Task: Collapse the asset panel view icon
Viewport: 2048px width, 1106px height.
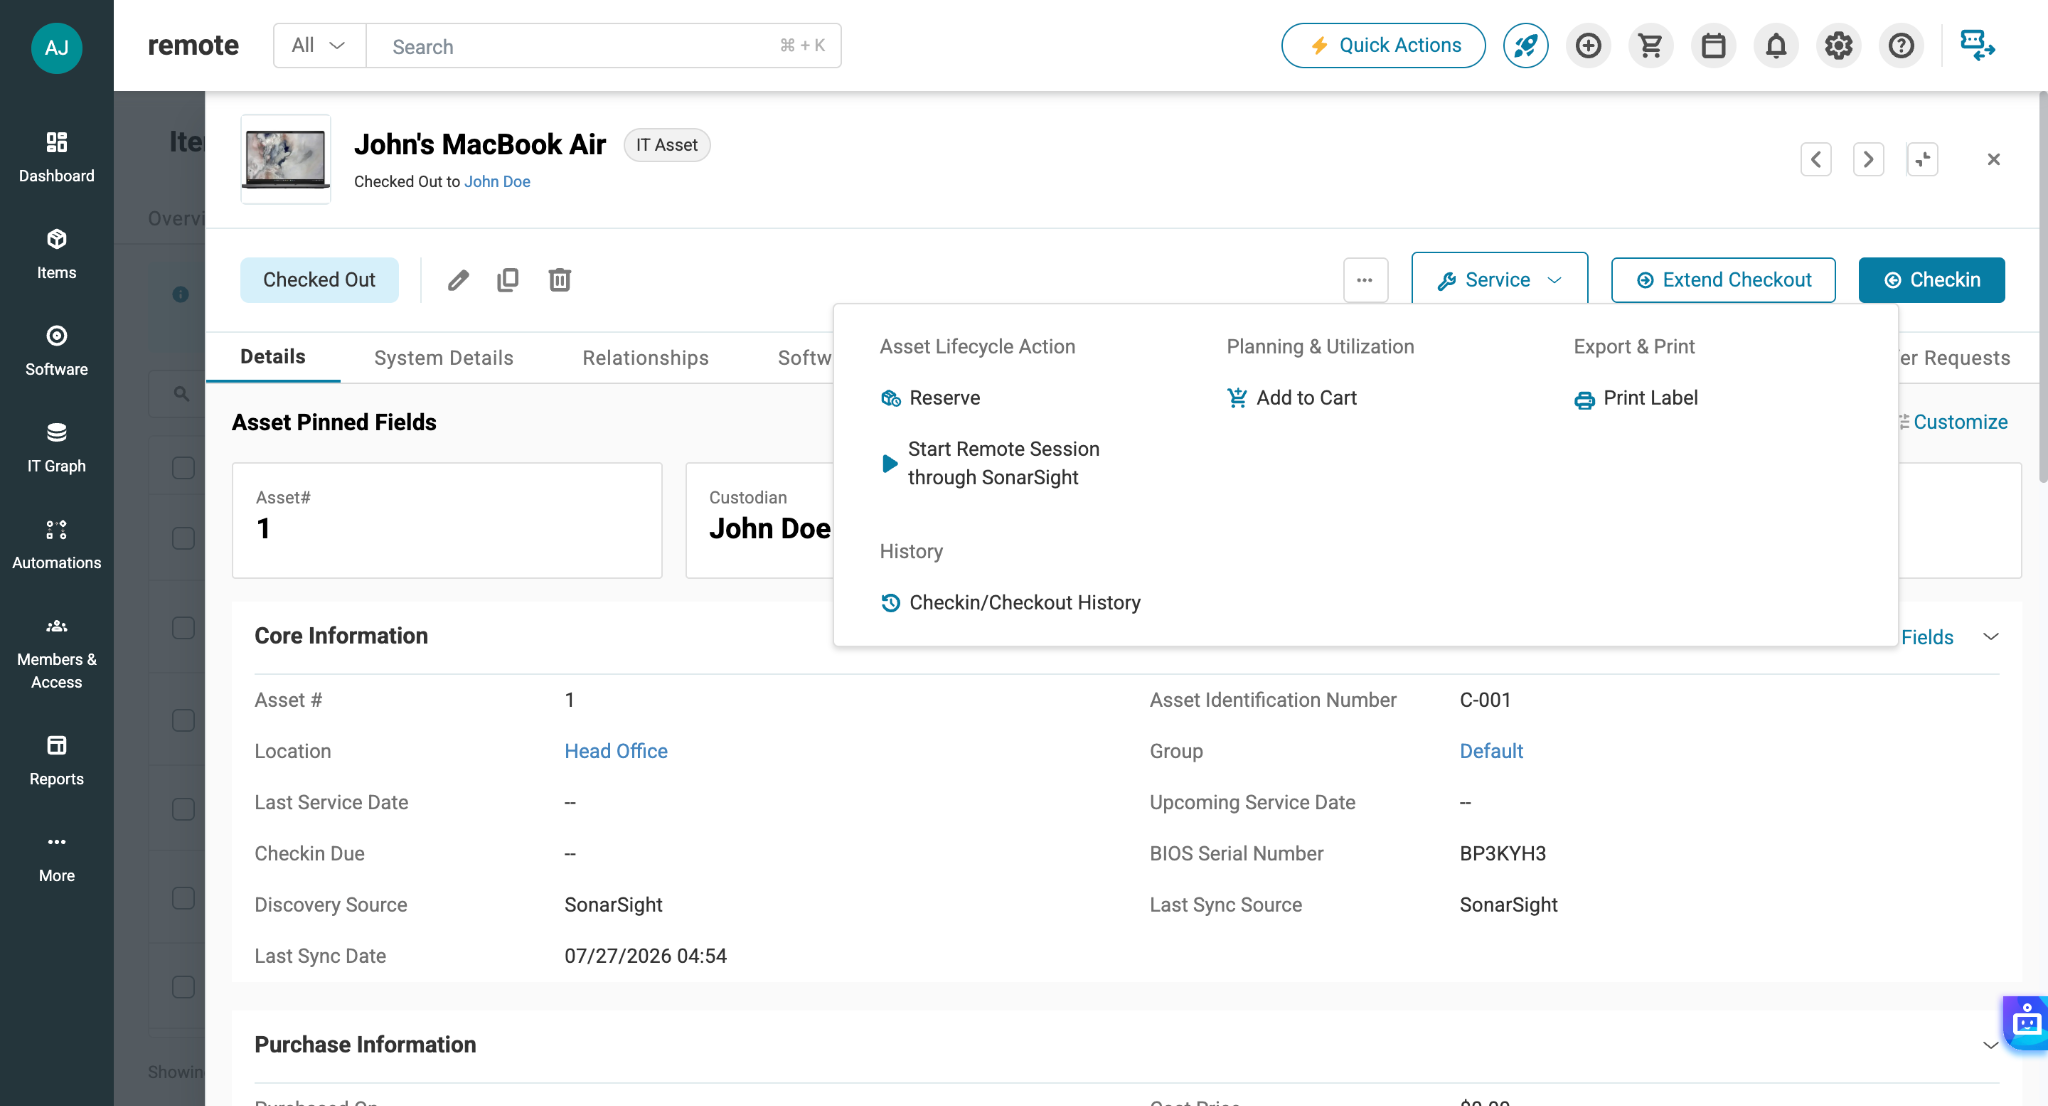Action: [1922, 160]
